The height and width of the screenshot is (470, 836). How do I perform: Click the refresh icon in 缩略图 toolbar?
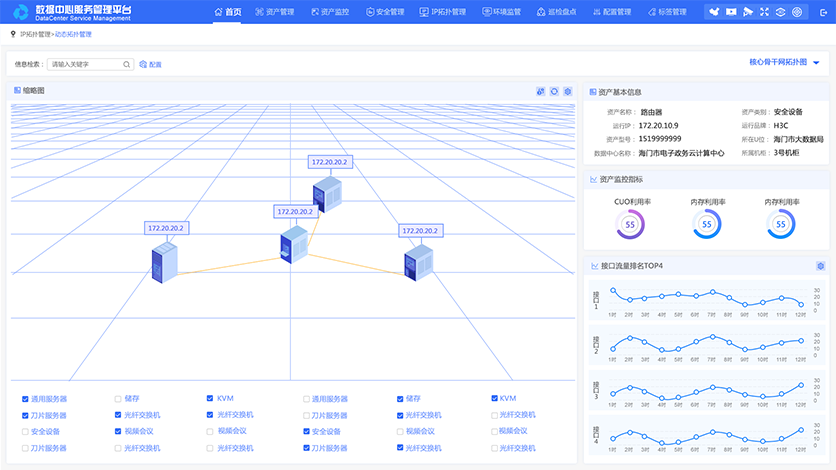coord(554,92)
